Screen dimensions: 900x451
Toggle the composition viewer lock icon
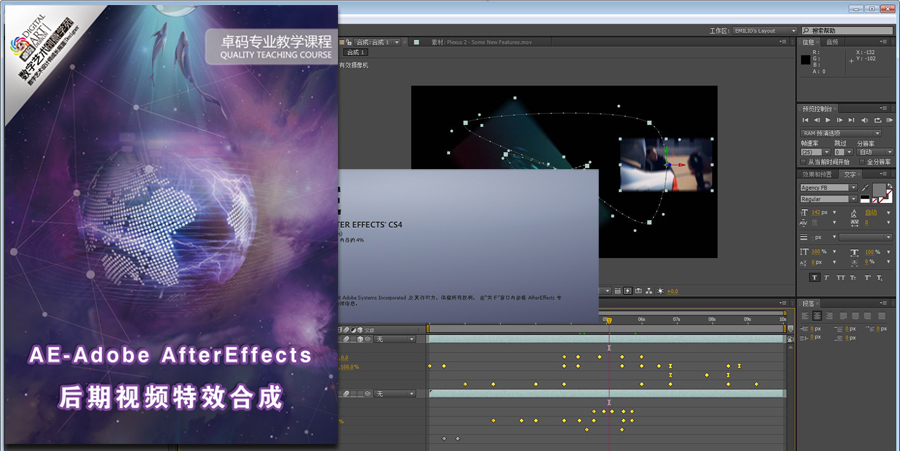click(348, 42)
